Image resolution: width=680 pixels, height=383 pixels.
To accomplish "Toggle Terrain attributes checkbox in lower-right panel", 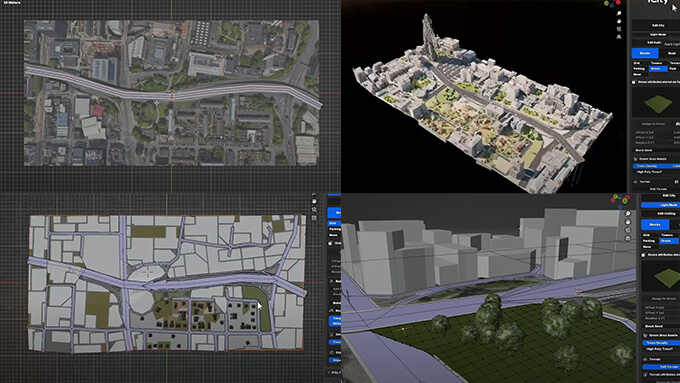I will [x=645, y=374].
